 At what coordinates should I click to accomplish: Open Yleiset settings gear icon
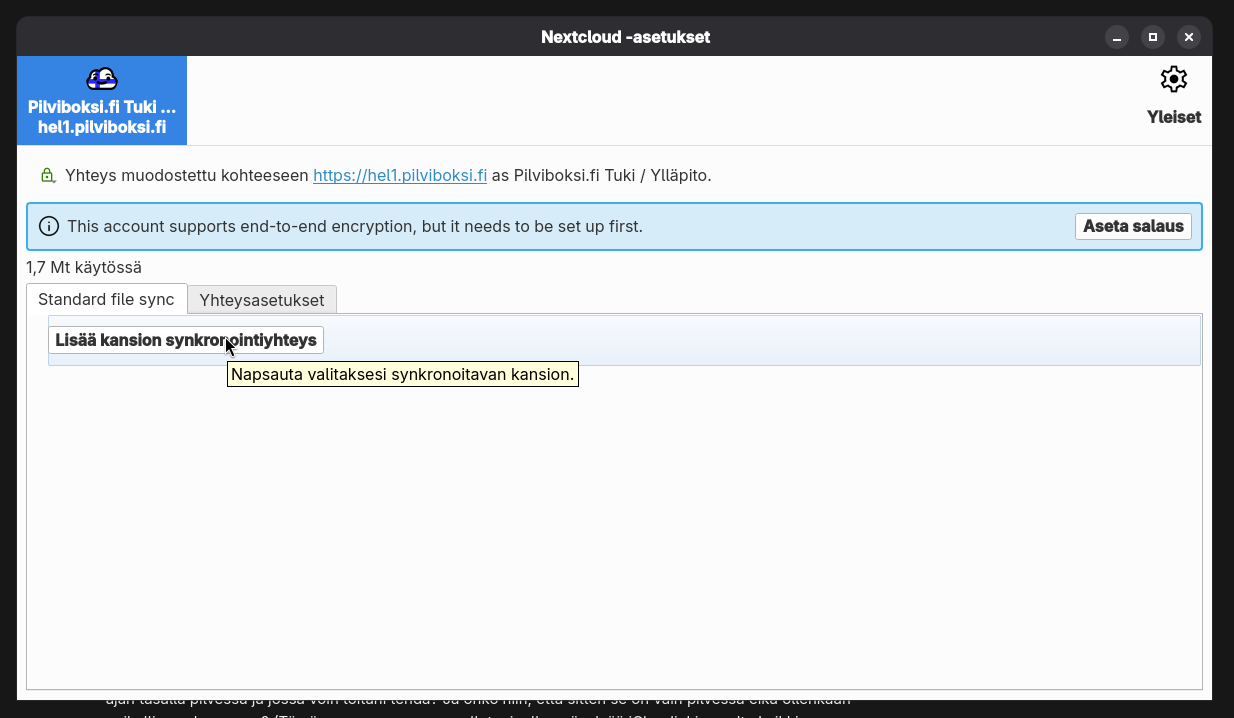1173,79
